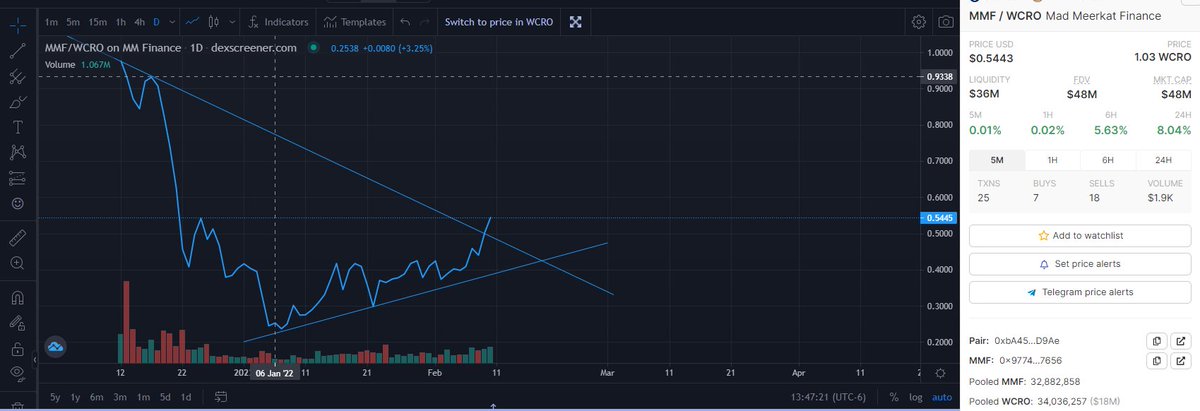Screen dimensions: 1200x411
Task: Select the 1H stats tab
Action: point(1053,160)
